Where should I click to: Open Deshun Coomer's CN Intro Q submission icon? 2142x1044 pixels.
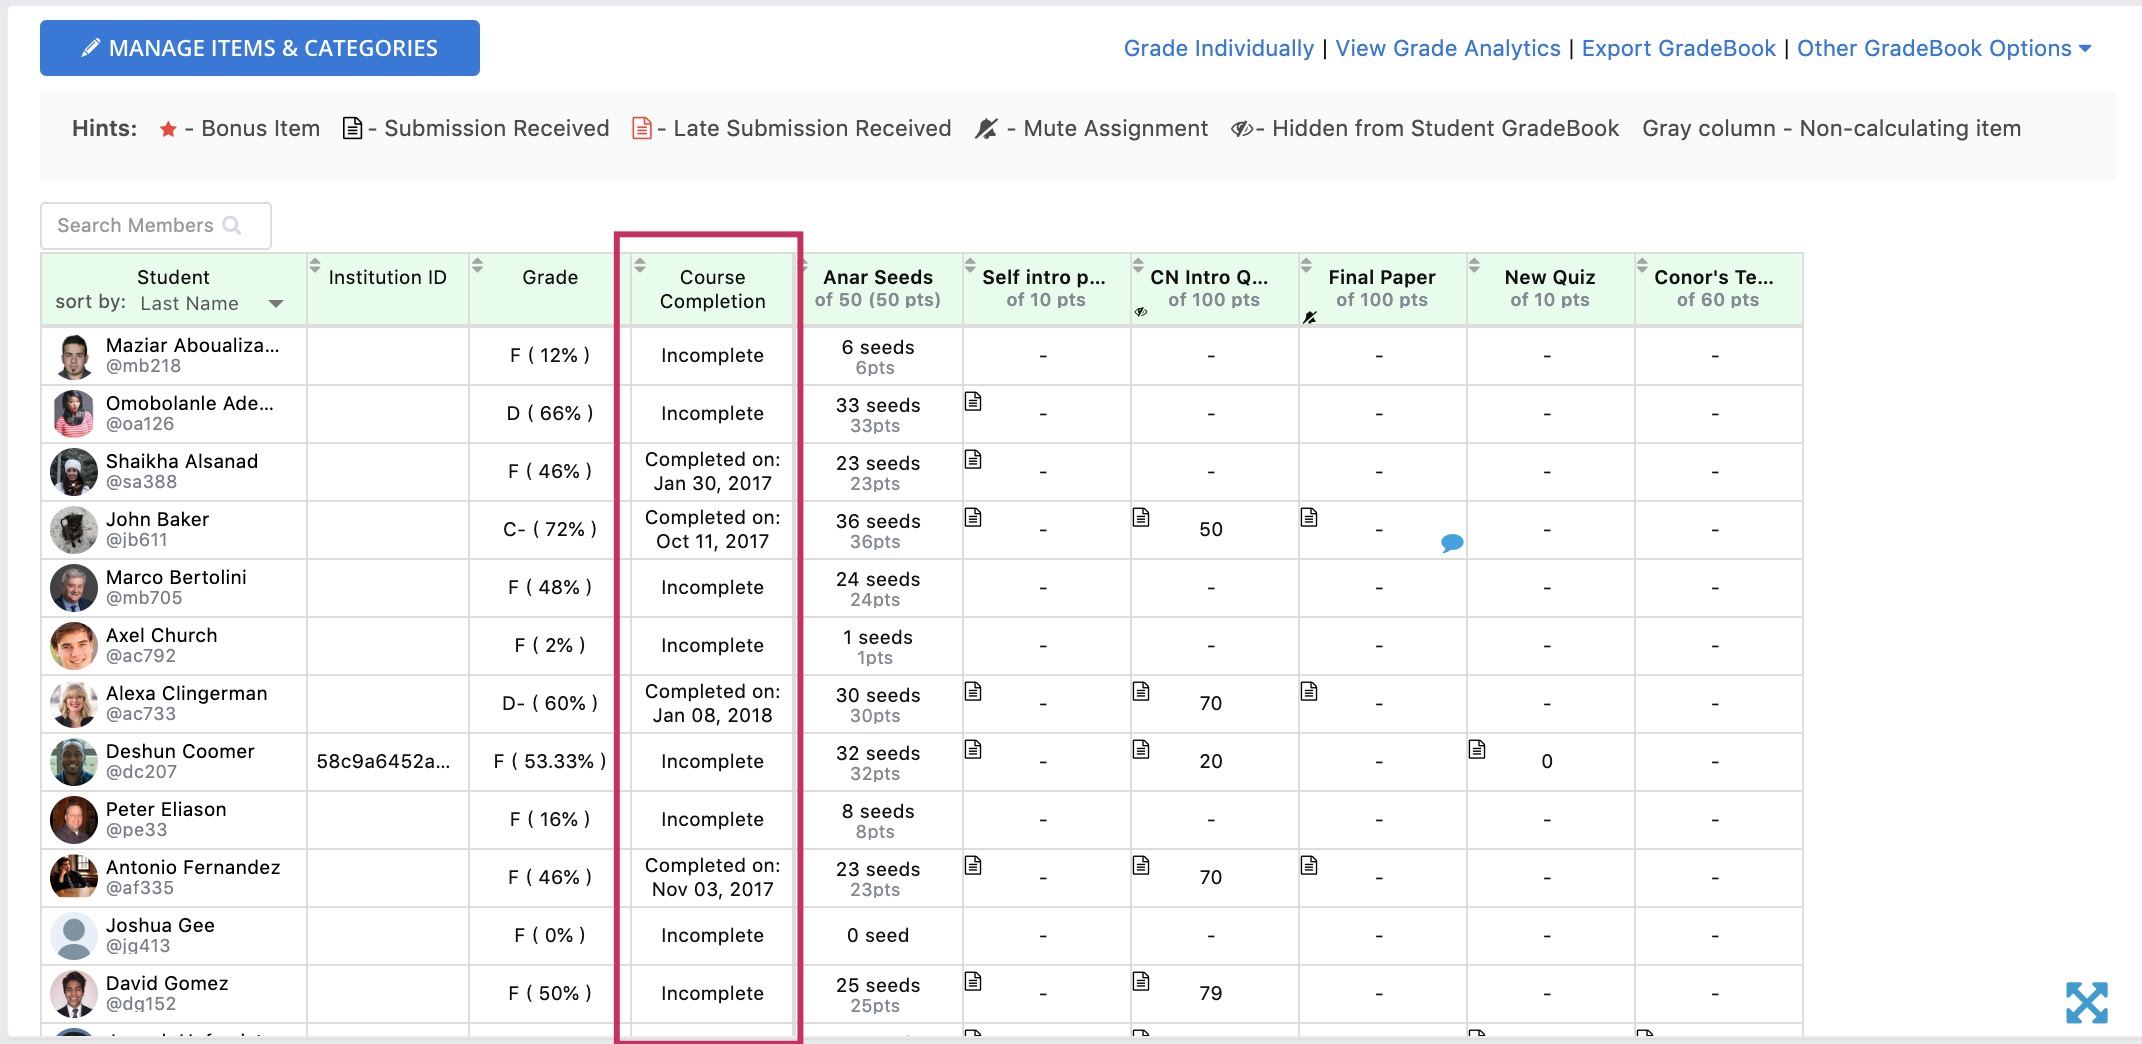1141,749
